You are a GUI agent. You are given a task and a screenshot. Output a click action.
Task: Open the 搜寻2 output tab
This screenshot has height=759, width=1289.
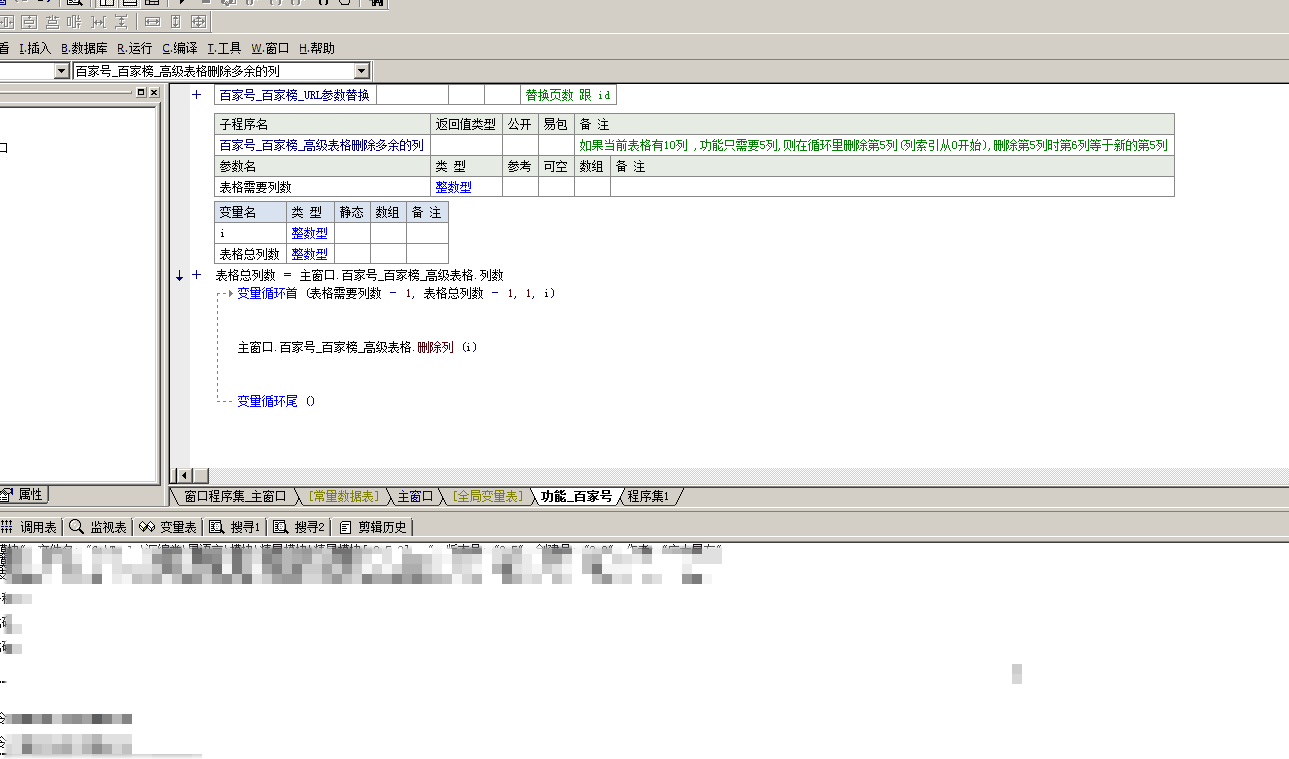[x=300, y=527]
